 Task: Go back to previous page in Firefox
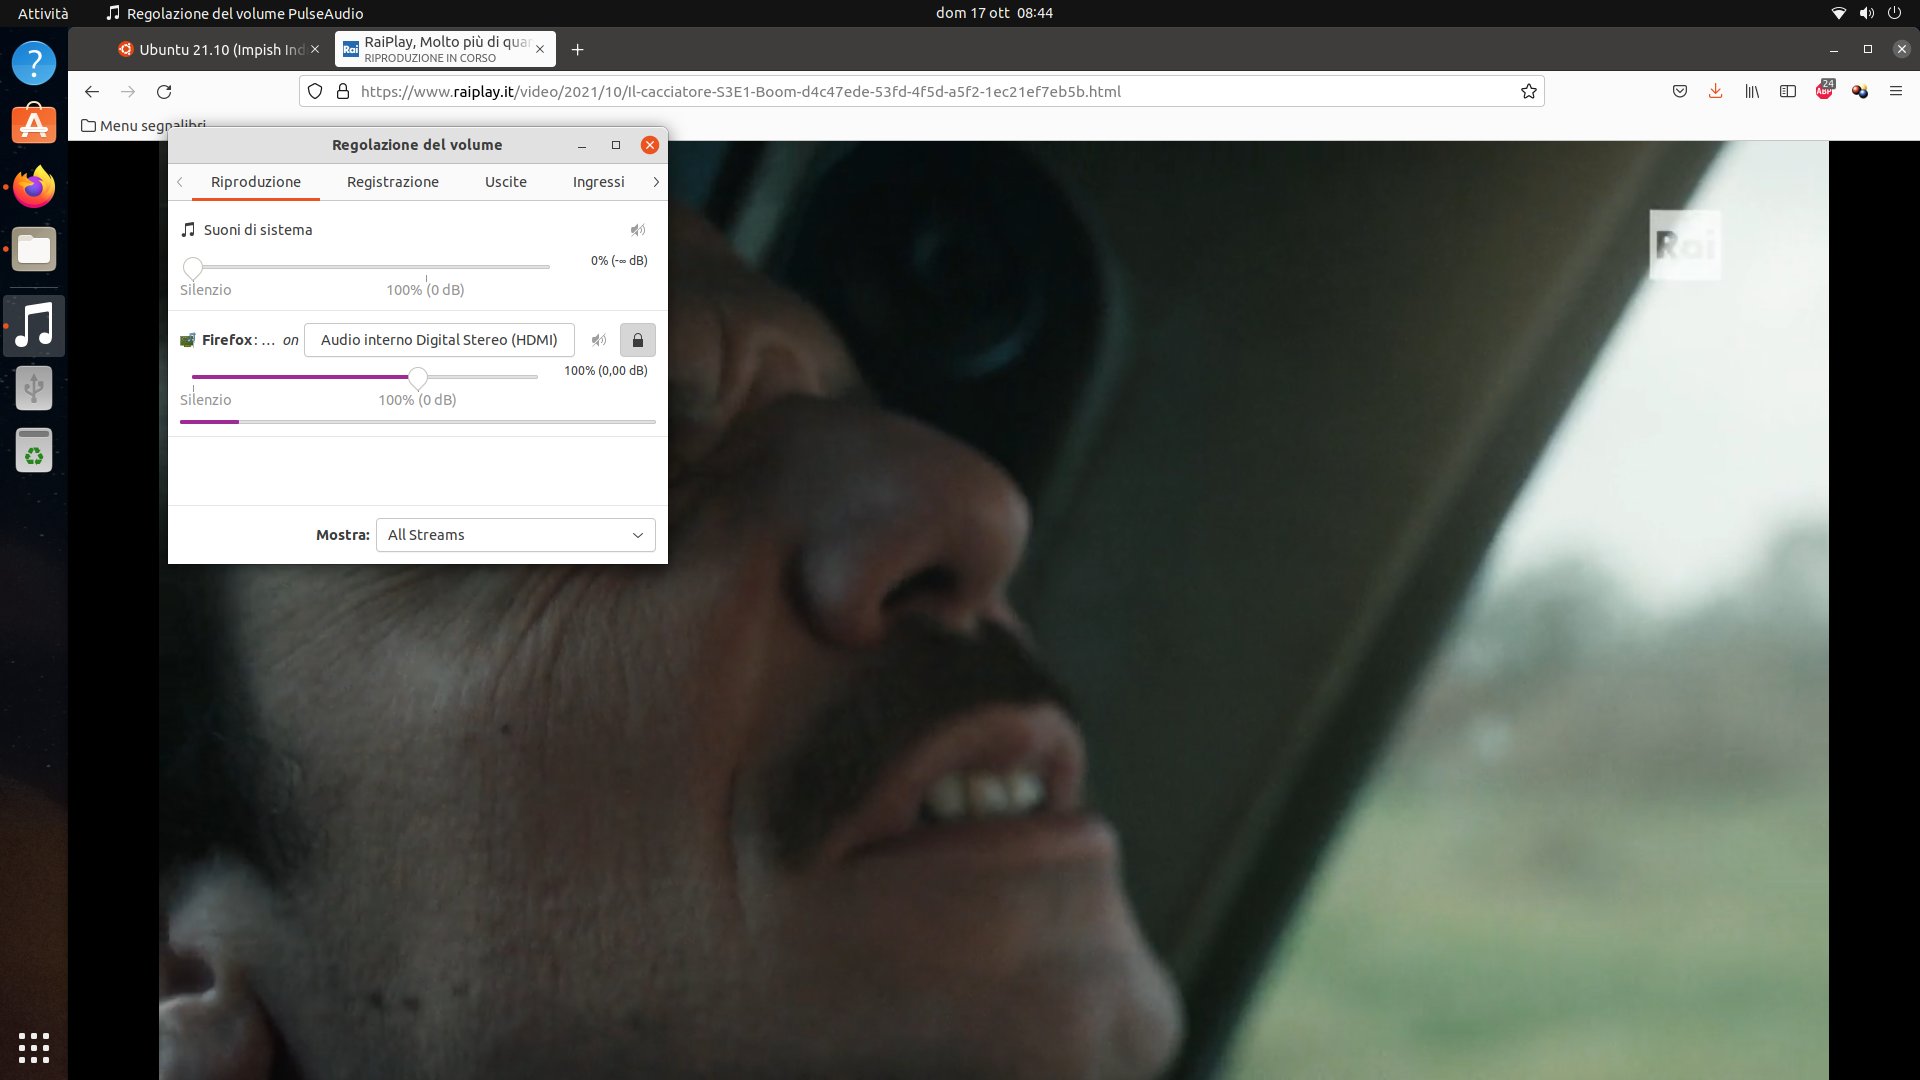(92, 92)
